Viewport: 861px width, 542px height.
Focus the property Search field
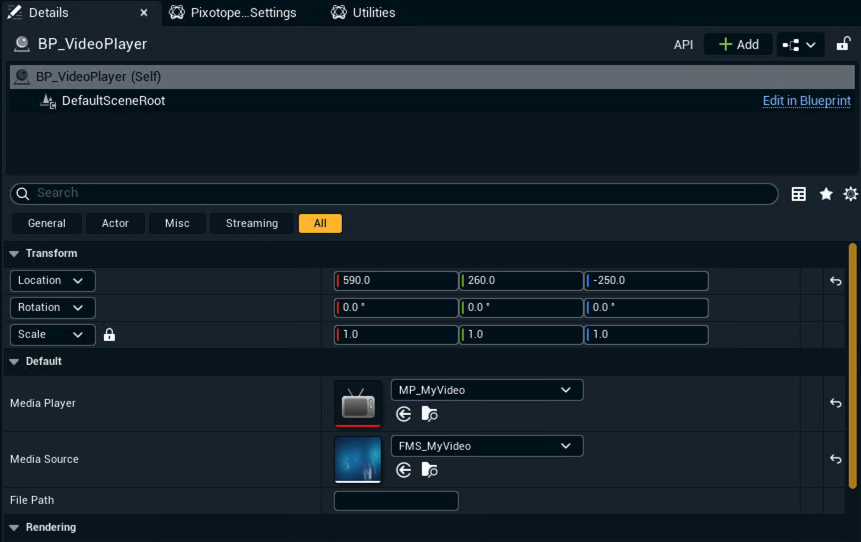tap(394, 193)
